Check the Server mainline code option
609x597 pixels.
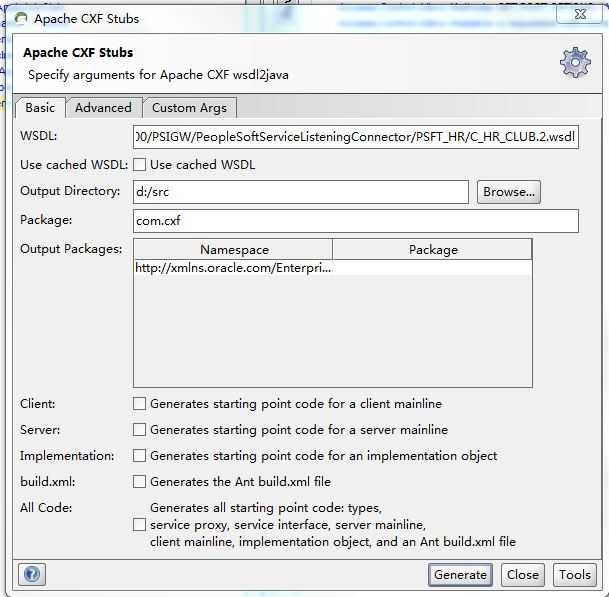[x=139, y=430]
